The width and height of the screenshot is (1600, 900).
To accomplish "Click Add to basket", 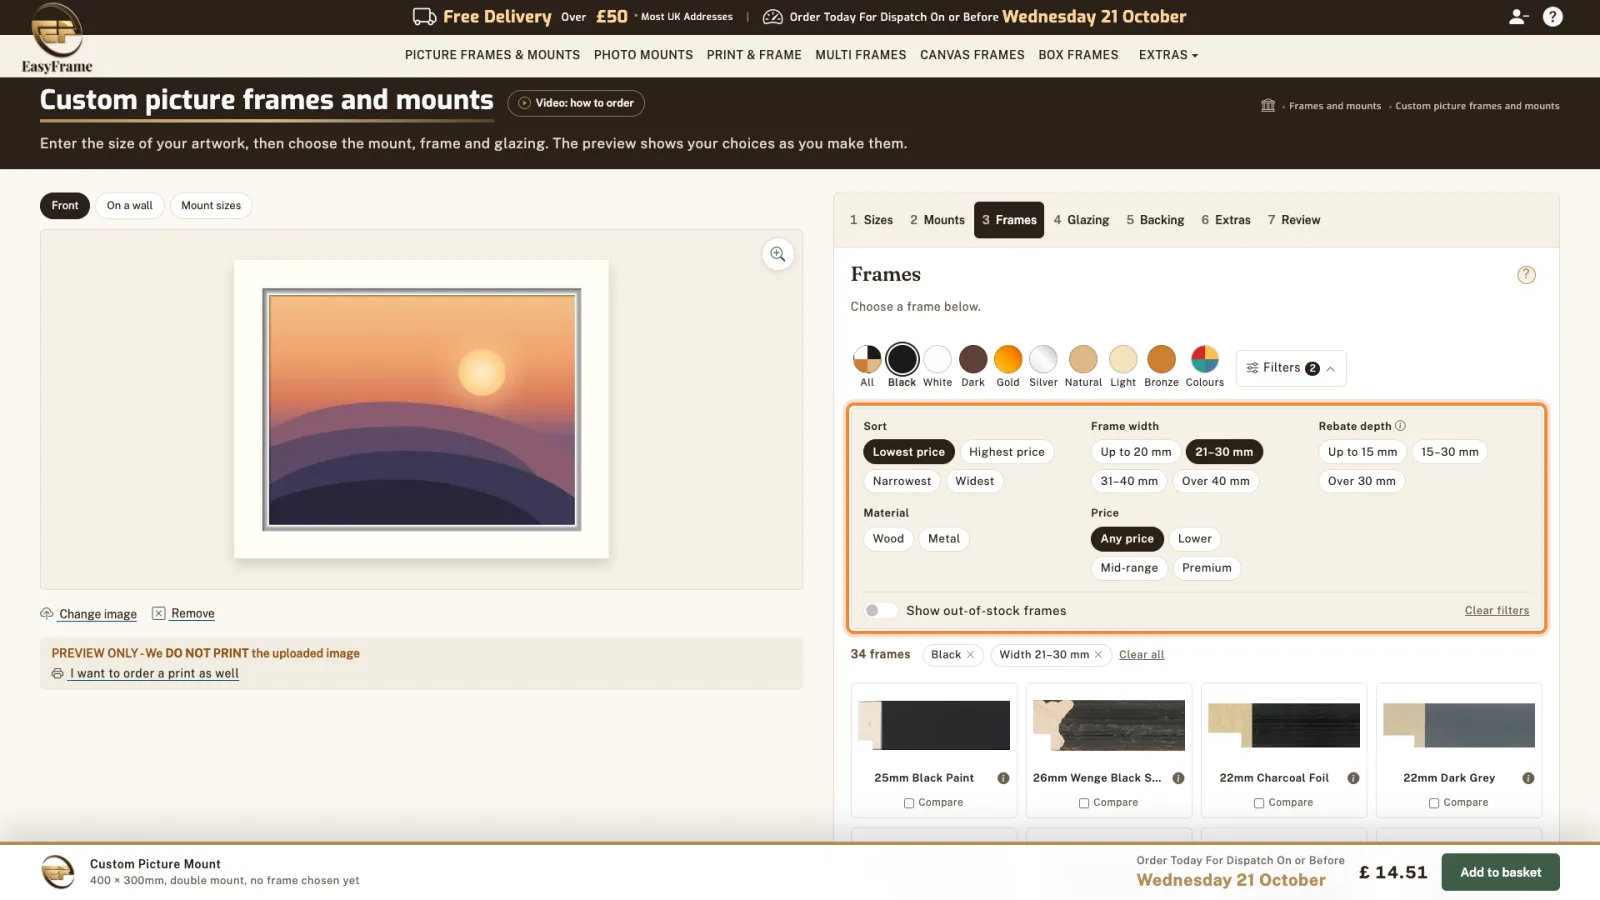I will [x=1500, y=872].
